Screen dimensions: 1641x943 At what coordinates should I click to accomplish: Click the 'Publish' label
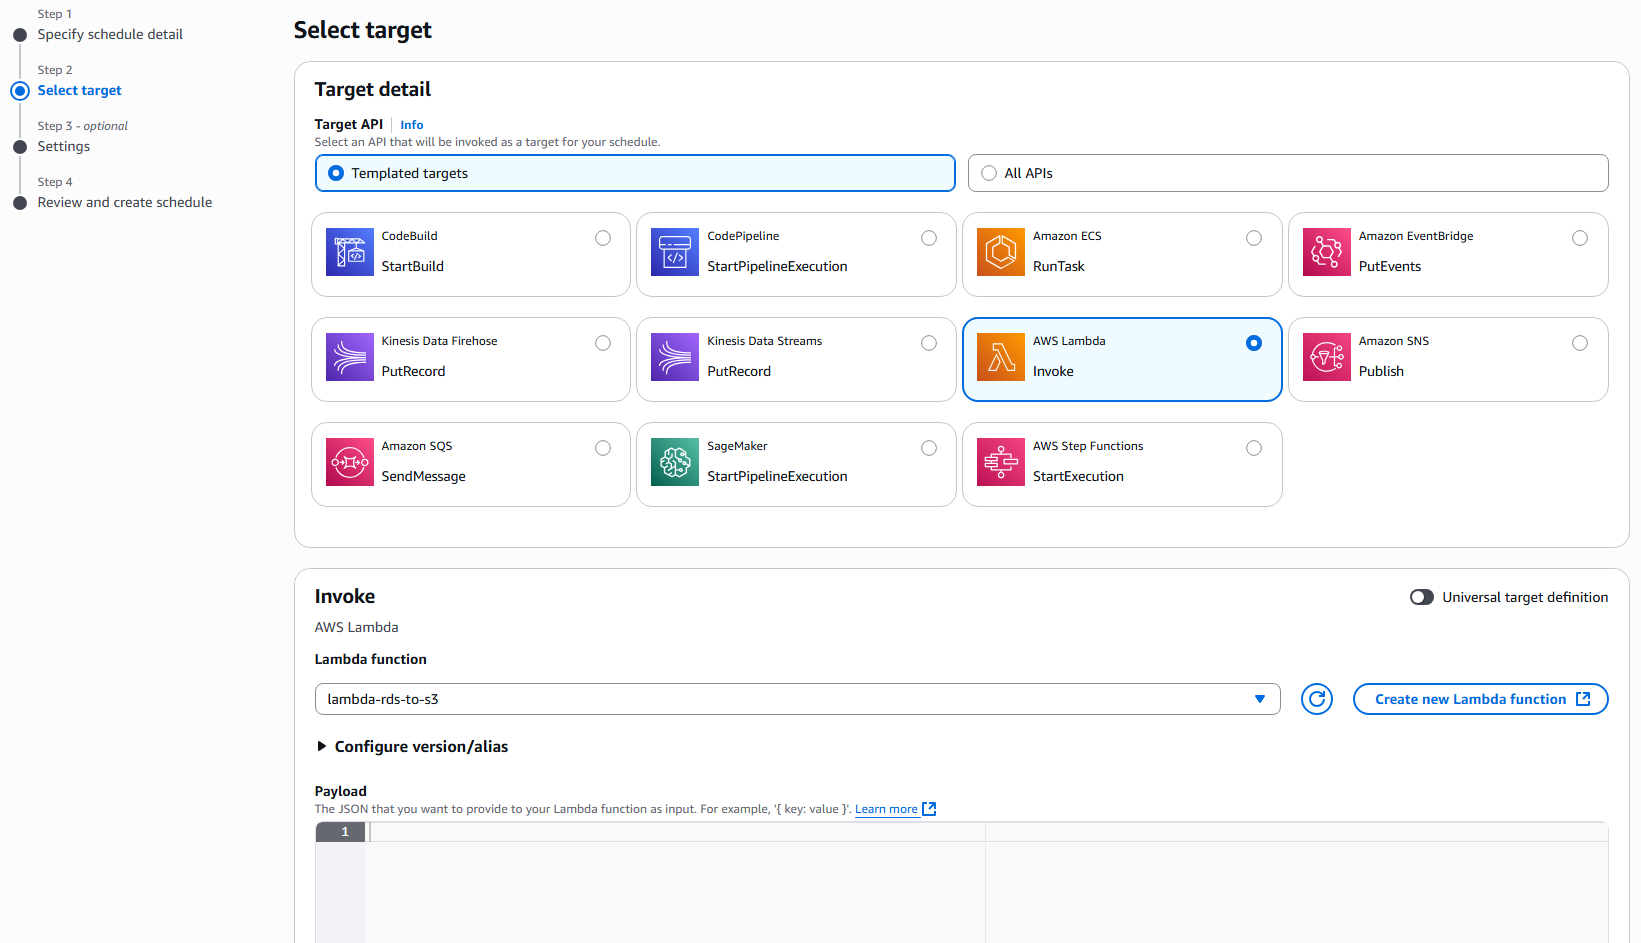[x=1381, y=371]
